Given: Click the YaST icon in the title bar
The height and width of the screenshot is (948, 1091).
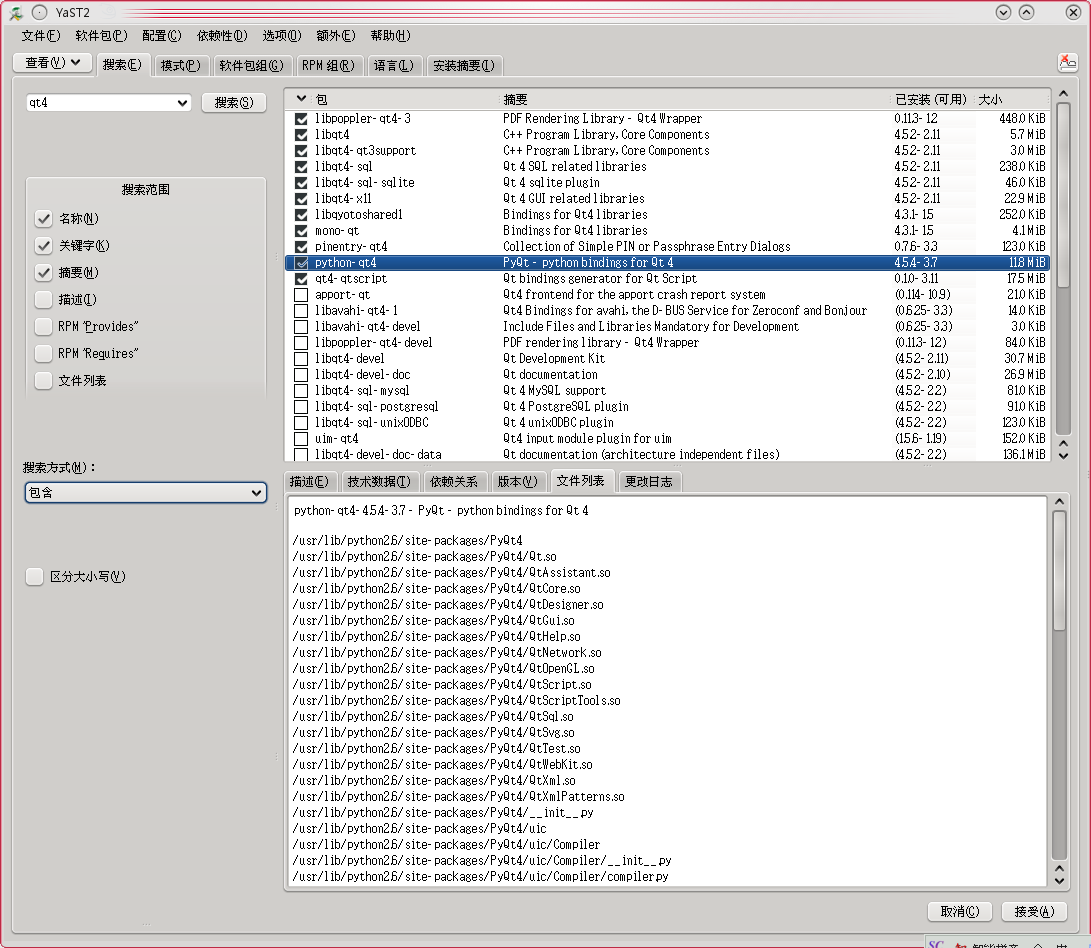Looking at the screenshot, I should pos(15,13).
